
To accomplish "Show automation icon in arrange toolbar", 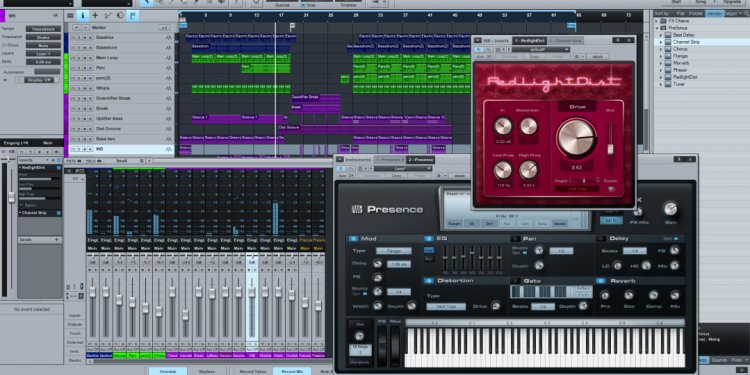I will coord(108,15).
